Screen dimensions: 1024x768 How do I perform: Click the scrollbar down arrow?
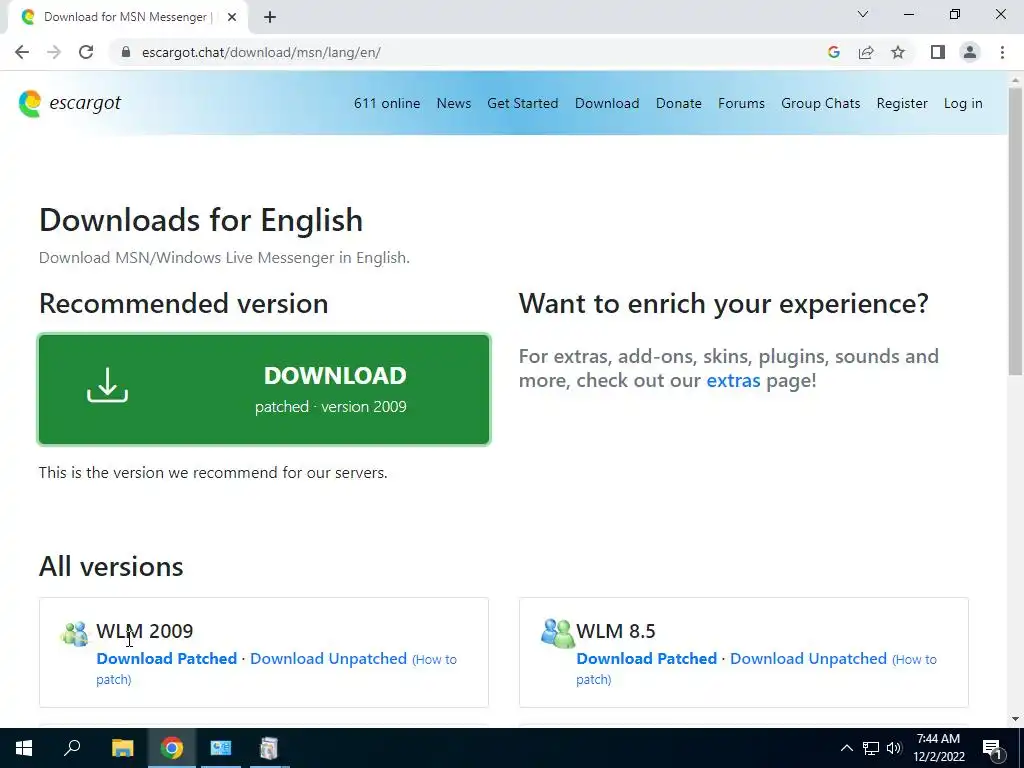pyautogui.click(x=1015, y=719)
